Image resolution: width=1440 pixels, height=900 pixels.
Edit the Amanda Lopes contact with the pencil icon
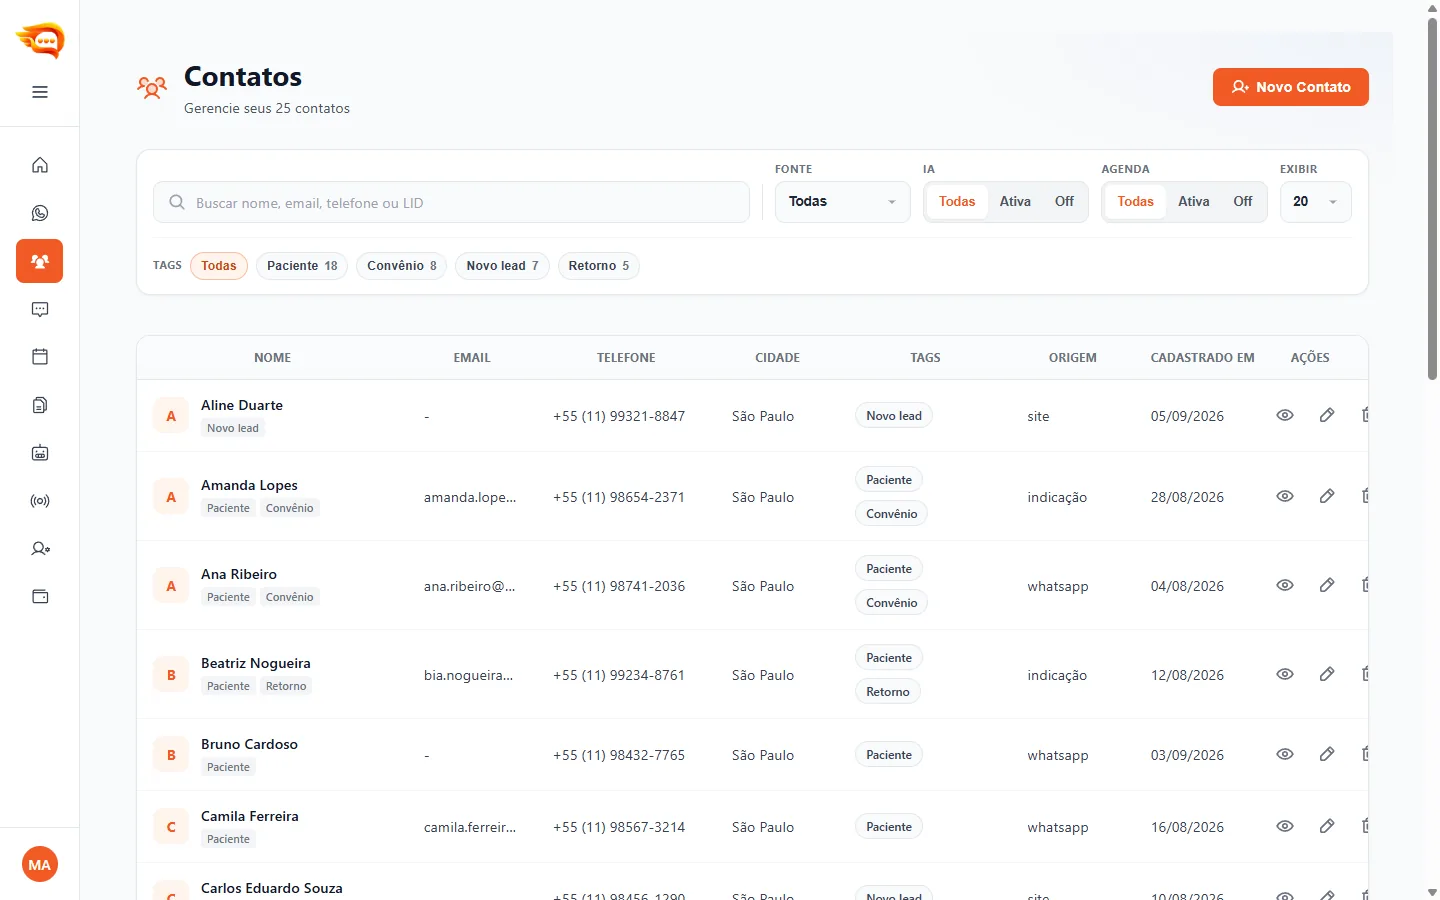(x=1327, y=496)
